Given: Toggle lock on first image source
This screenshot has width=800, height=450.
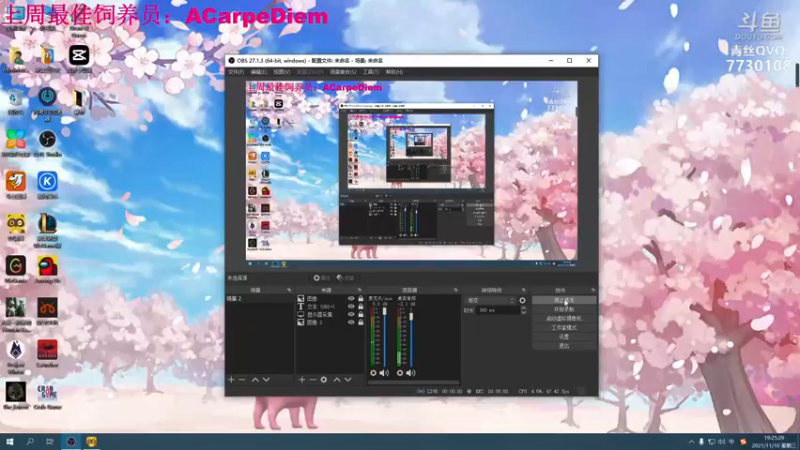Looking at the screenshot, I should (361, 298).
